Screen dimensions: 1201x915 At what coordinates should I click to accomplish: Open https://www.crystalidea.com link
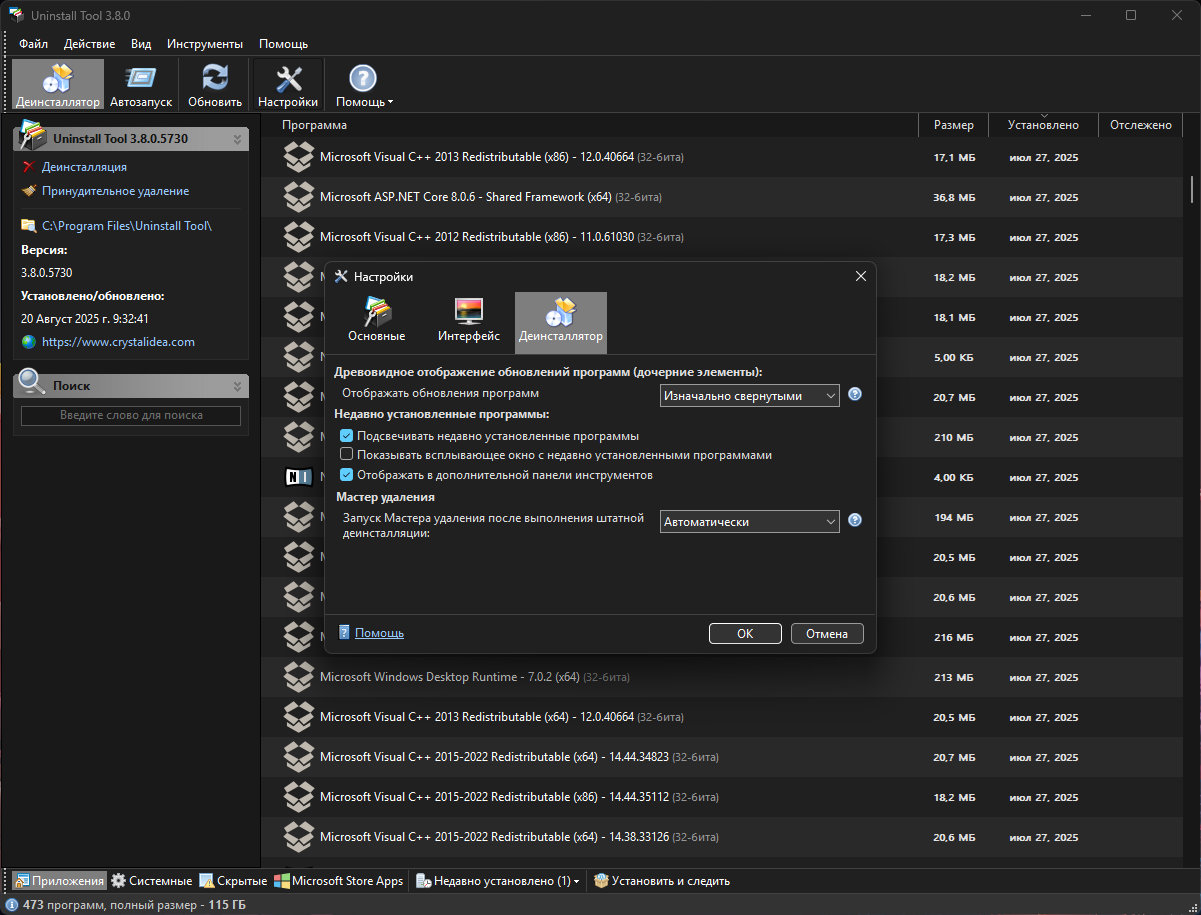point(118,342)
